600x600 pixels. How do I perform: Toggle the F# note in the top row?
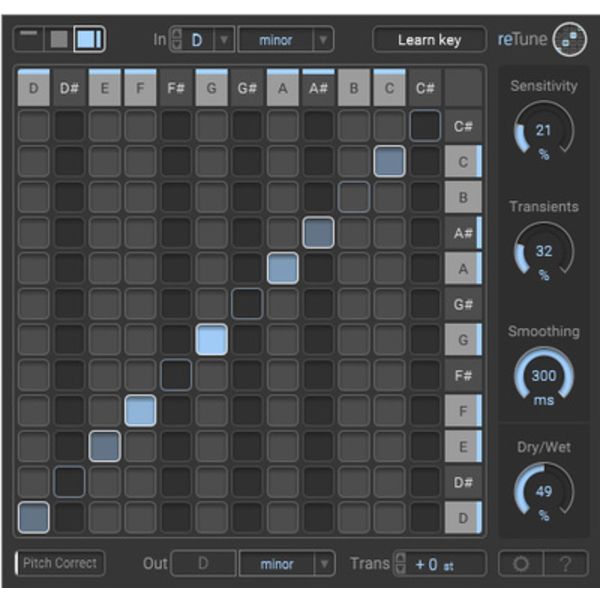click(176, 88)
